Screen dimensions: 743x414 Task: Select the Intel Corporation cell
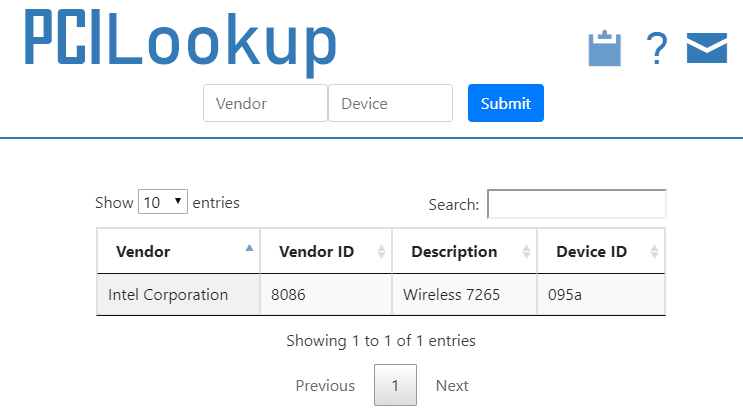tap(179, 295)
